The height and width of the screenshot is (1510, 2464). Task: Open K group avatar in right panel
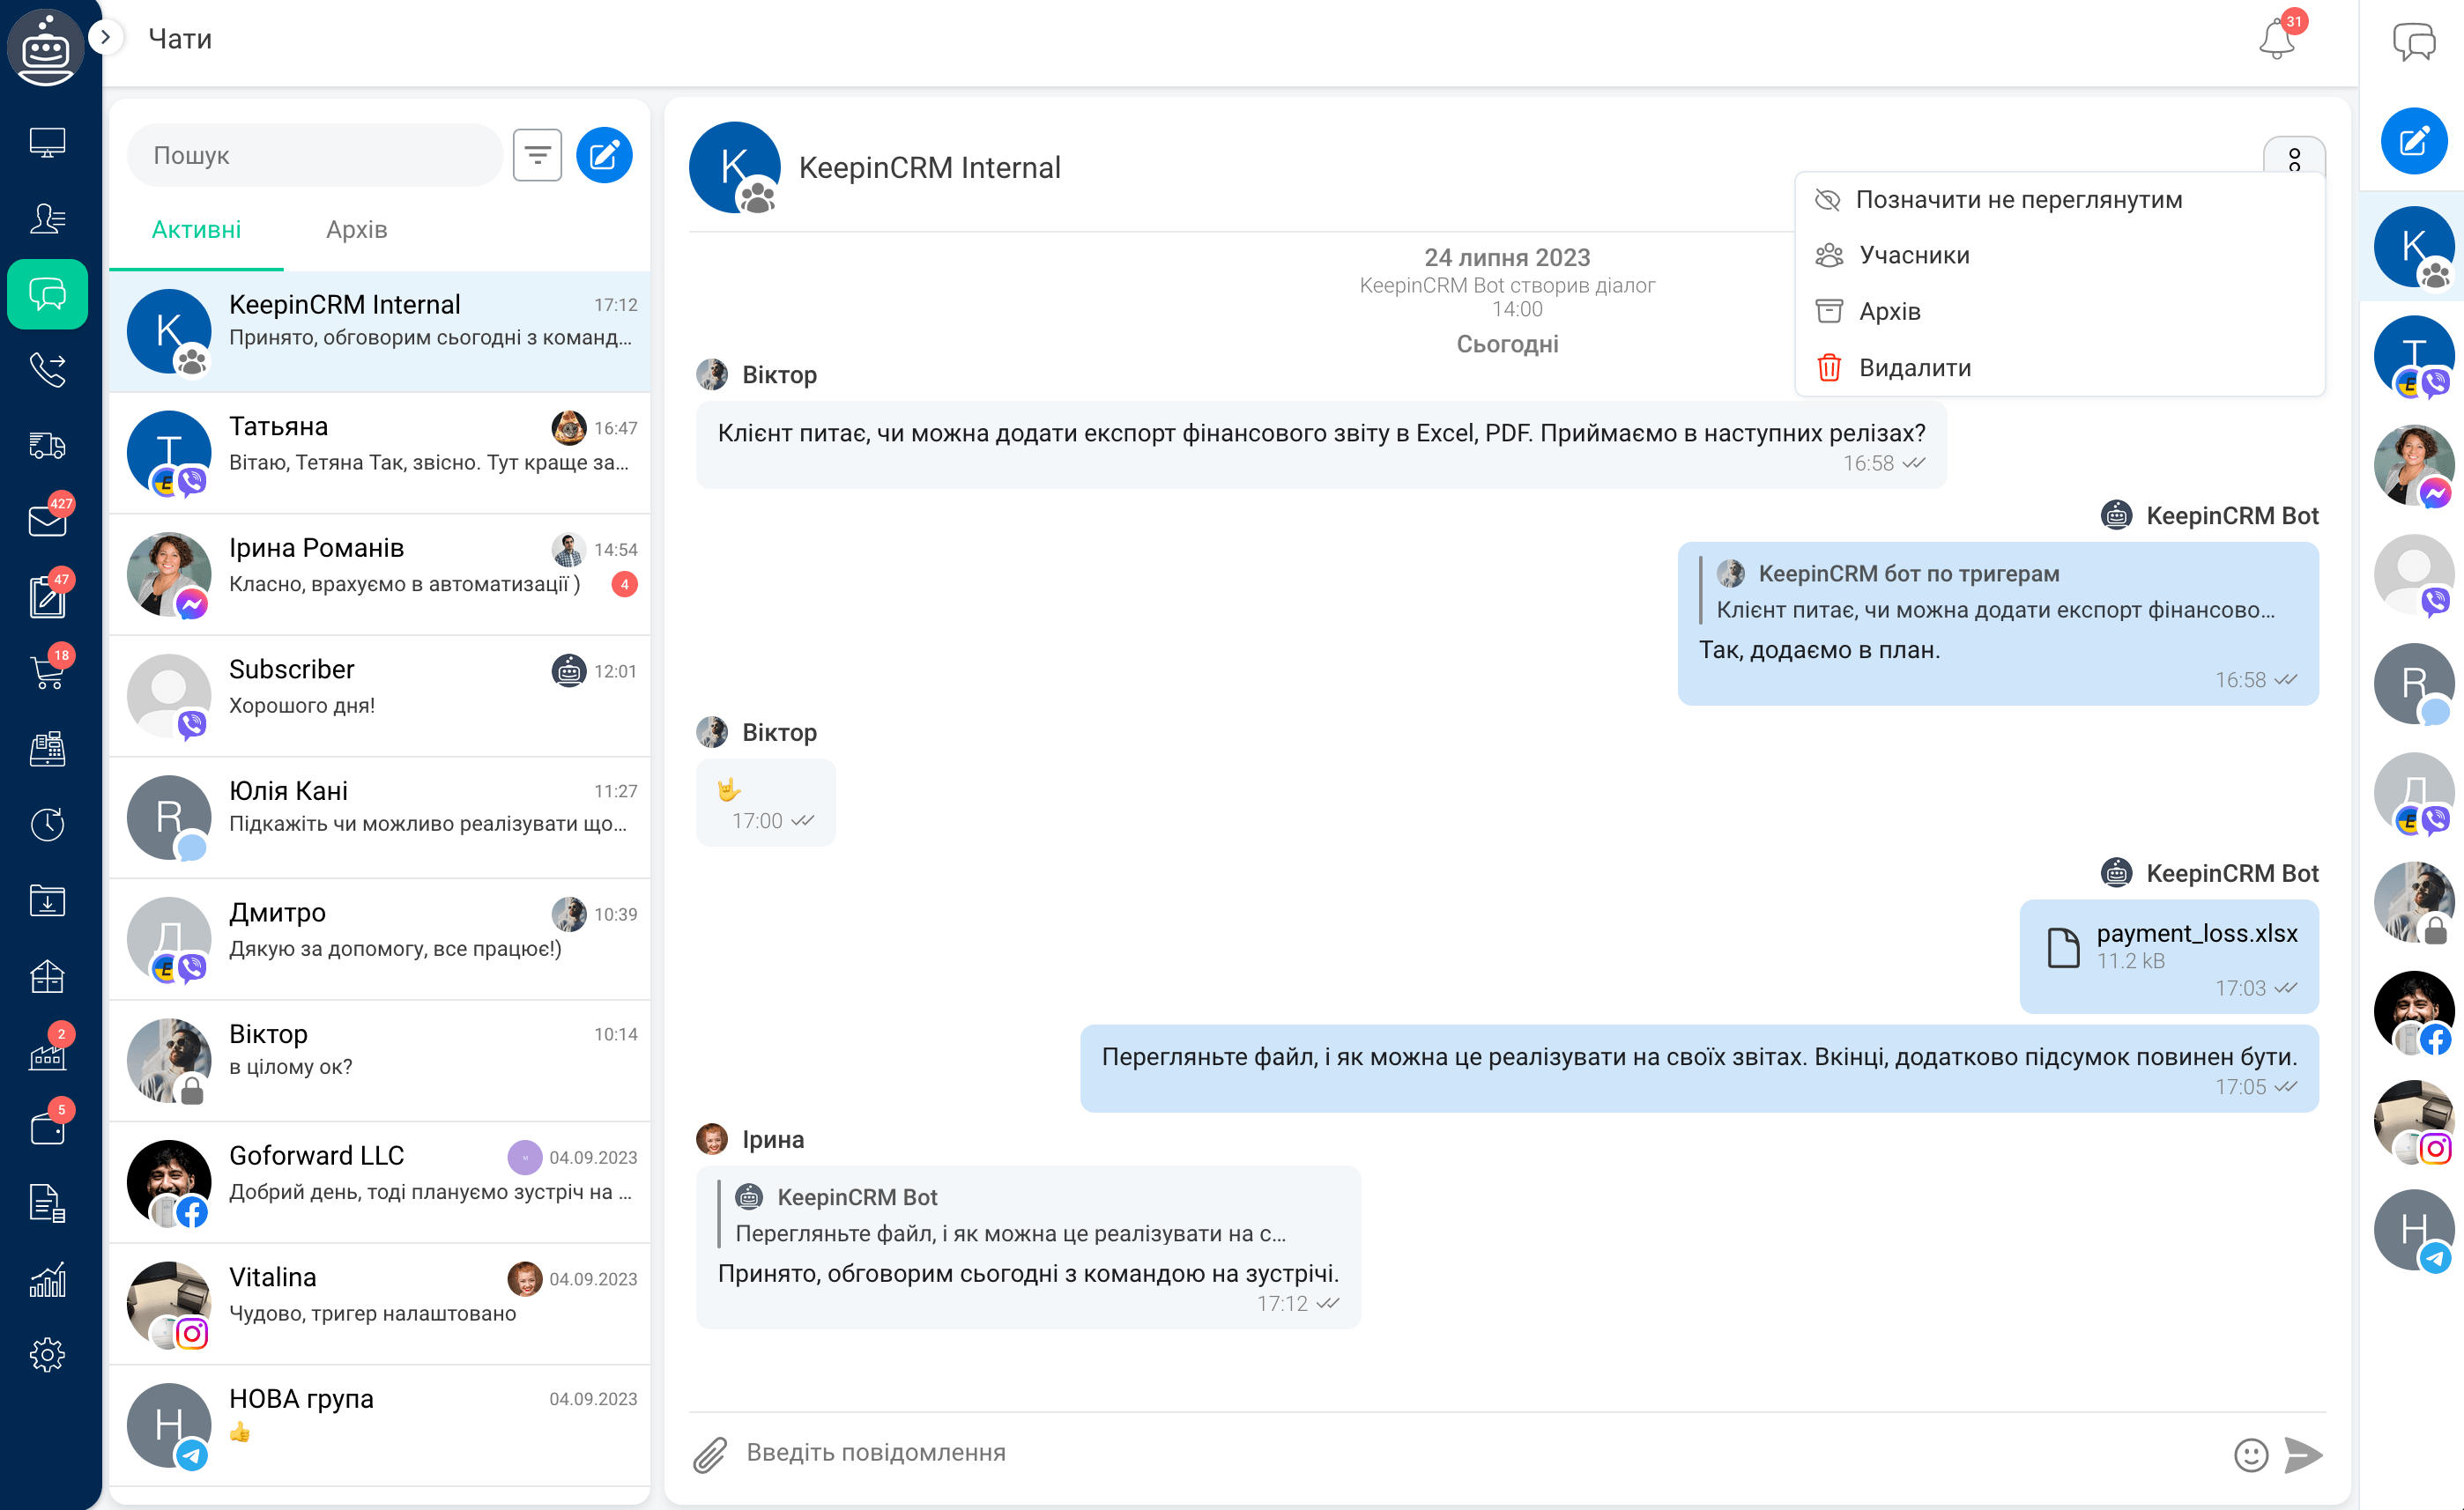[2414, 246]
